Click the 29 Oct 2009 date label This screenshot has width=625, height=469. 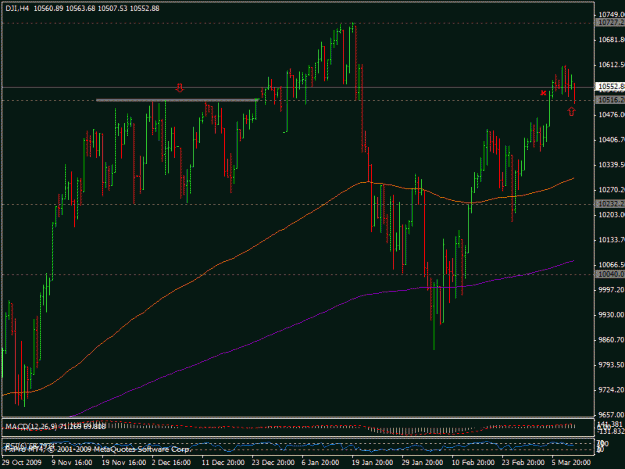pos(22,463)
